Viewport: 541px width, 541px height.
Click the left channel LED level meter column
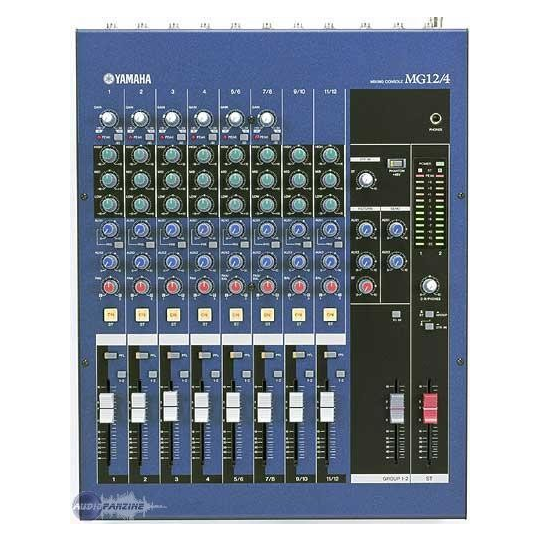point(420,210)
